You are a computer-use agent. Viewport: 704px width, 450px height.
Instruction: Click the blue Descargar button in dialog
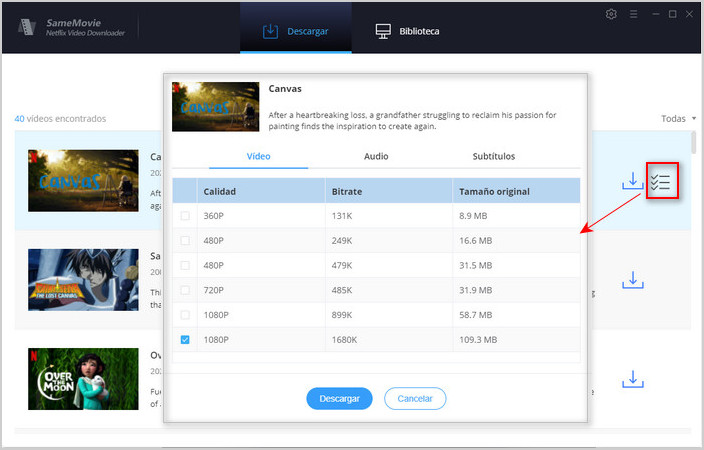(x=339, y=398)
